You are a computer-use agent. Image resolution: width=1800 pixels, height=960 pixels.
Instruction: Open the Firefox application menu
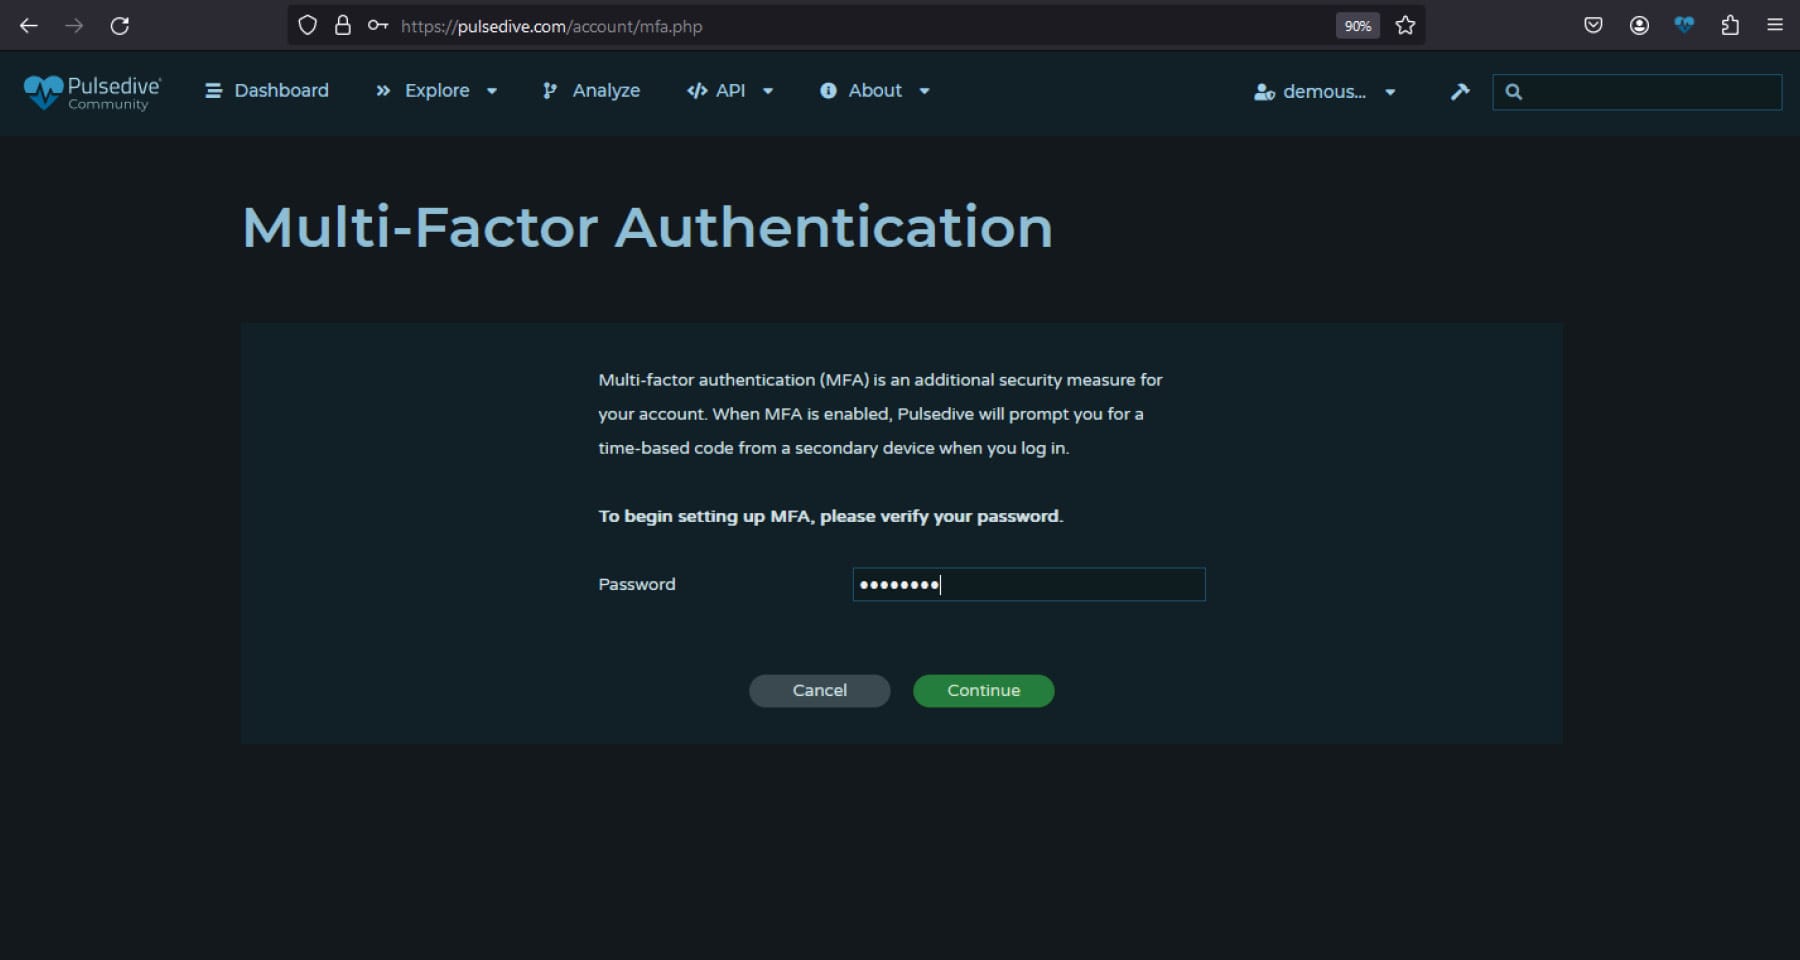(x=1775, y=26)
